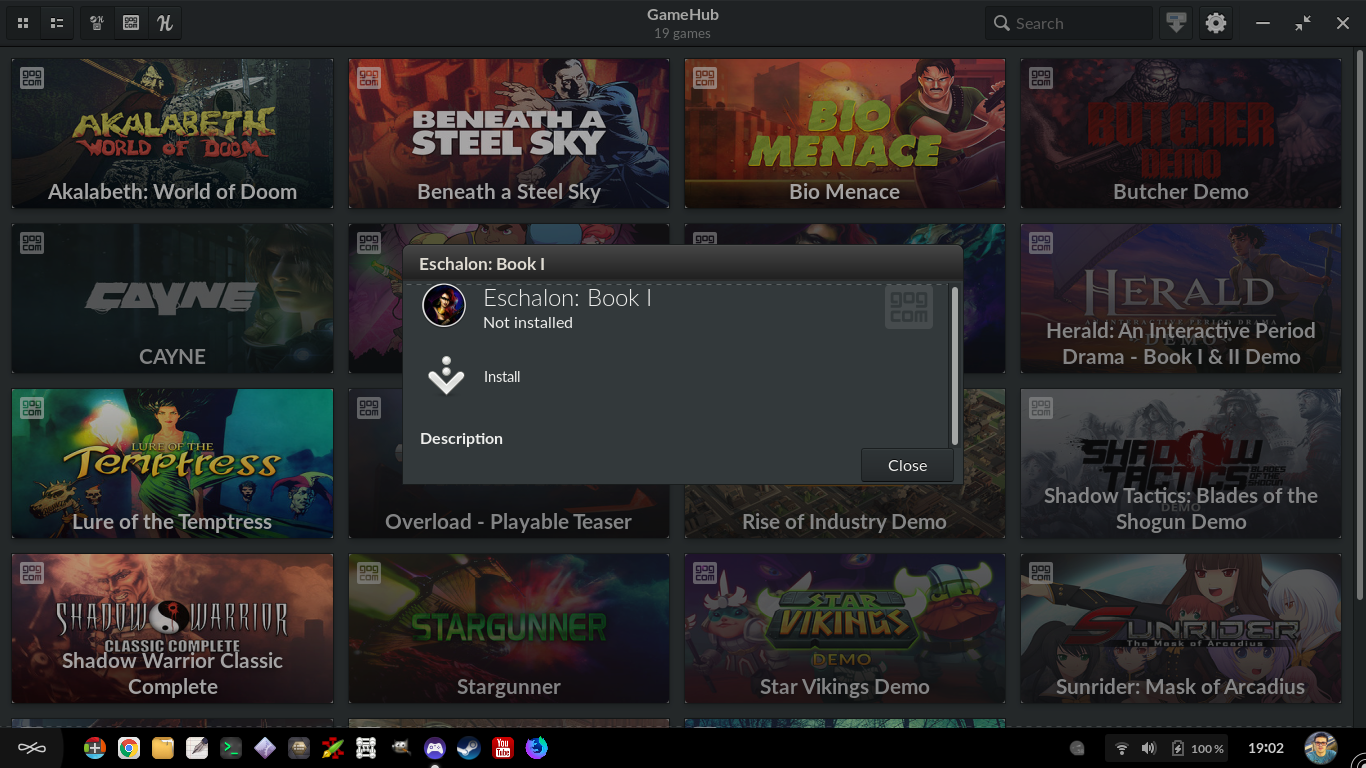Click GOG badge on Butcher Demo card
The image size is (1366, 768).
1041,77
